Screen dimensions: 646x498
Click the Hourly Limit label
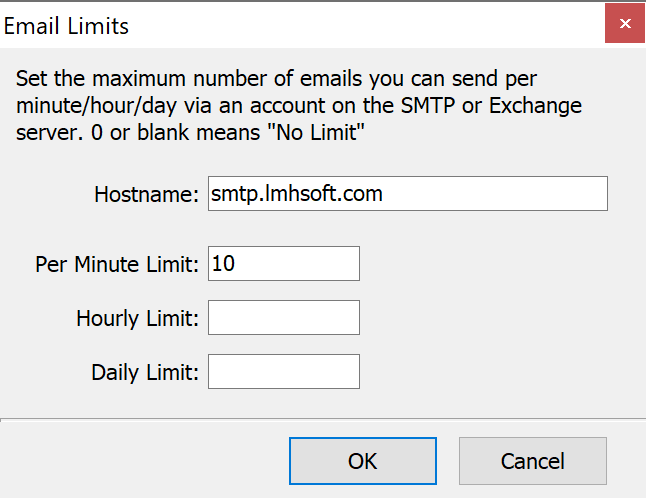tap(138, 318)
